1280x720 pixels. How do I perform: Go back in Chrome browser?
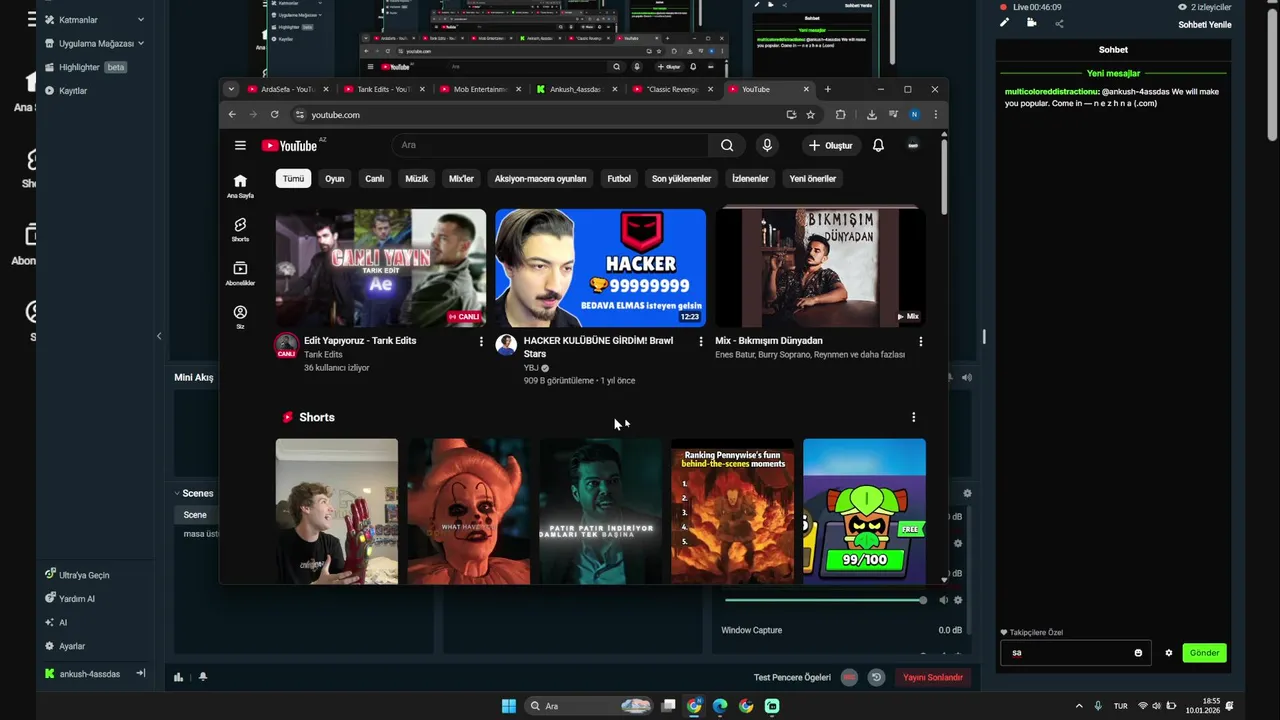pyautogui.click(x=232, y=115)
